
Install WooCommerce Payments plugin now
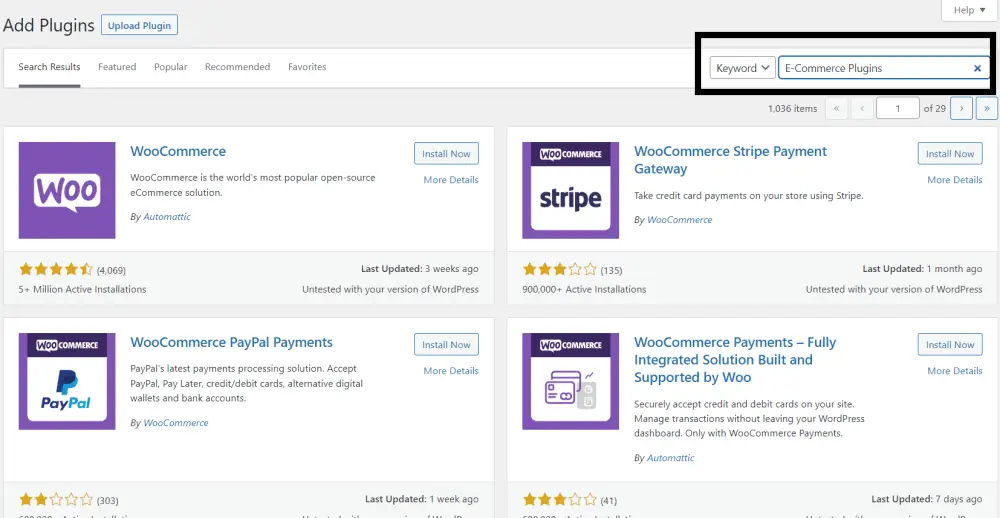pos(950,344)
